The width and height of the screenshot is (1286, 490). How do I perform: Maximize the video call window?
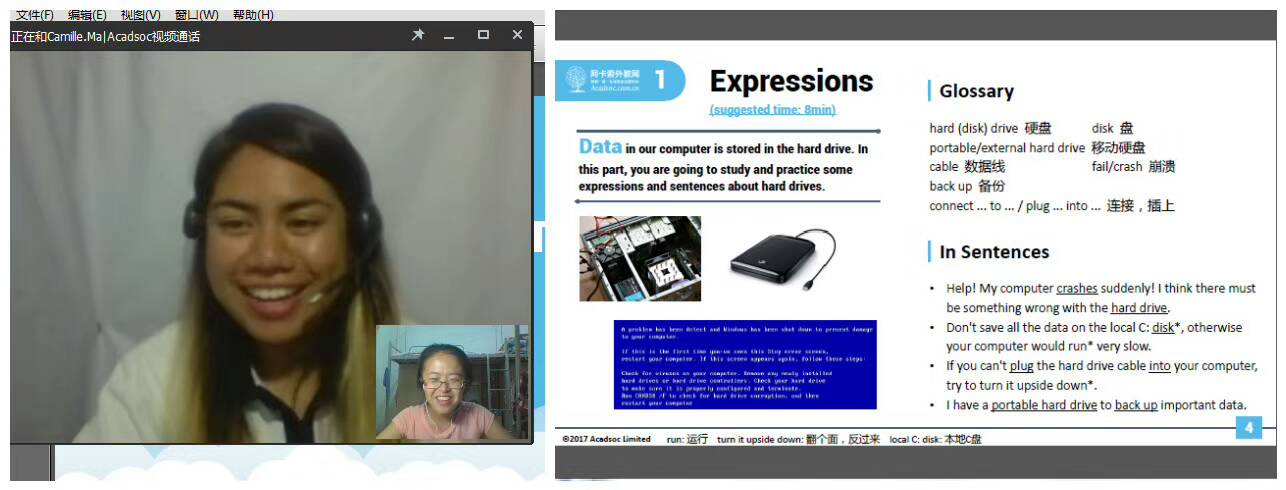coord(483,35)
